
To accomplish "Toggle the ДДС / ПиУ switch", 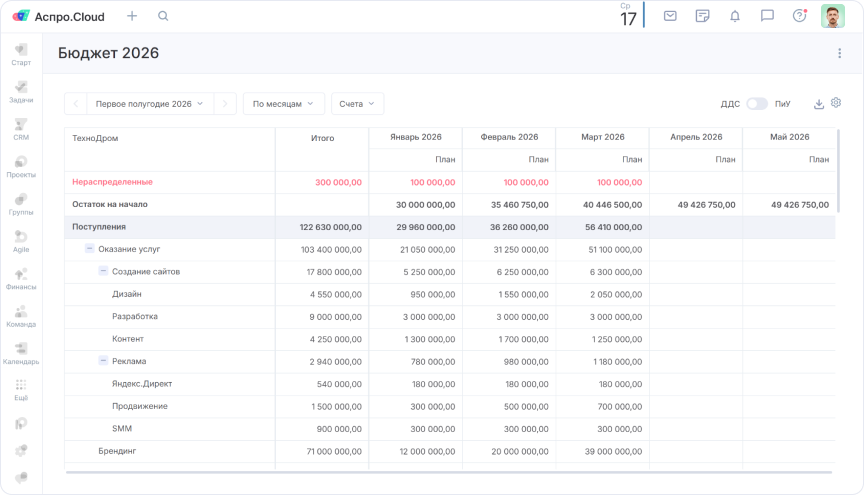I will [x=757, y=104].
